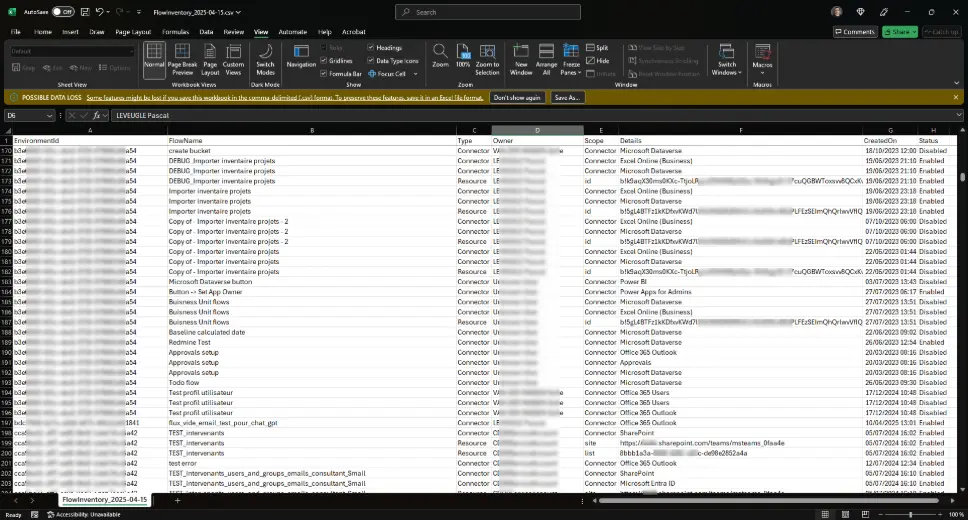Open the Formulas tab
The height and width of the screenshot is (520, 968).
[175, 31]
